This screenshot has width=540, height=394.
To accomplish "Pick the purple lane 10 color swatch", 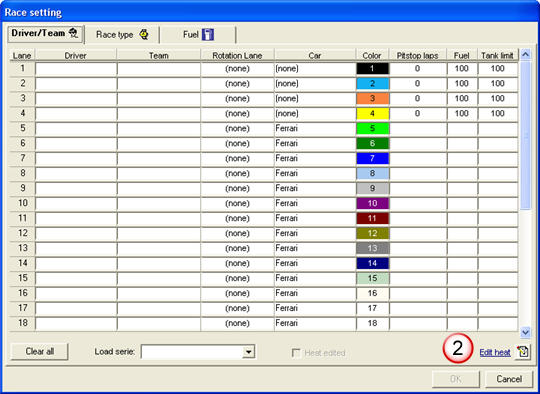I will [x=372, y=203].
